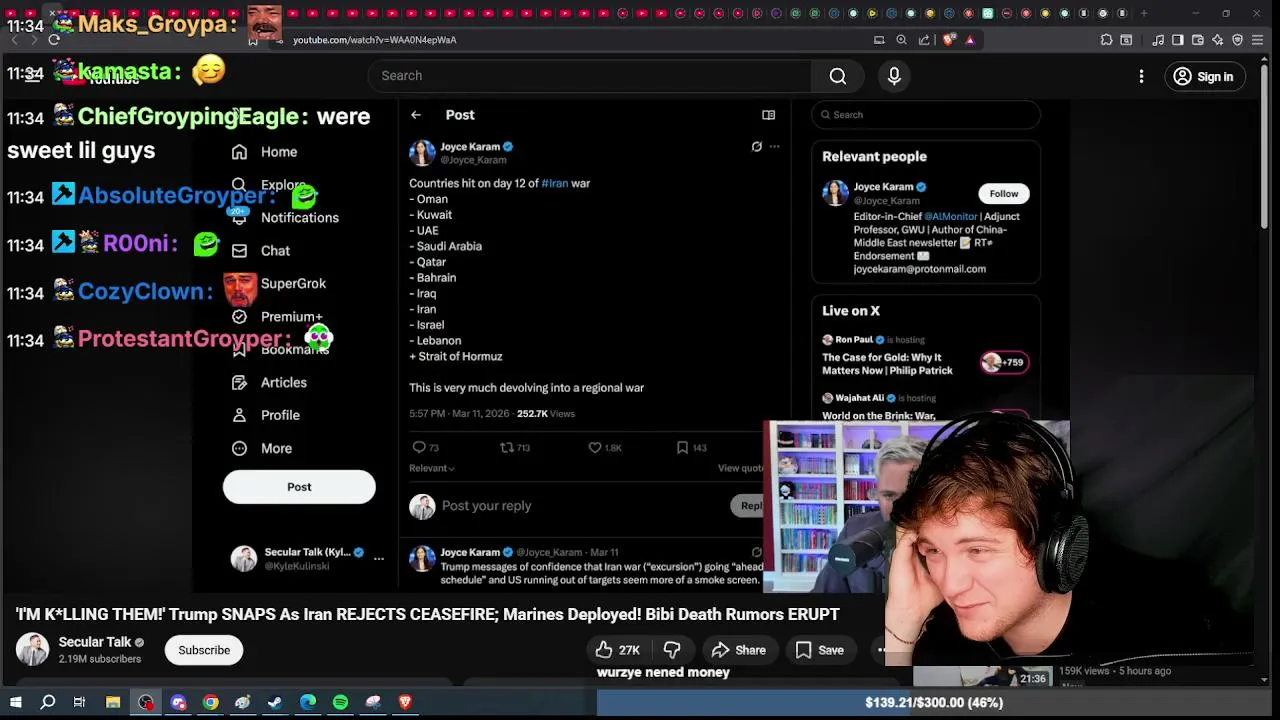Viewport: 1280px width, 720px height.
Task: Open YouTube settings three-dot menu
Action: 1141,77
